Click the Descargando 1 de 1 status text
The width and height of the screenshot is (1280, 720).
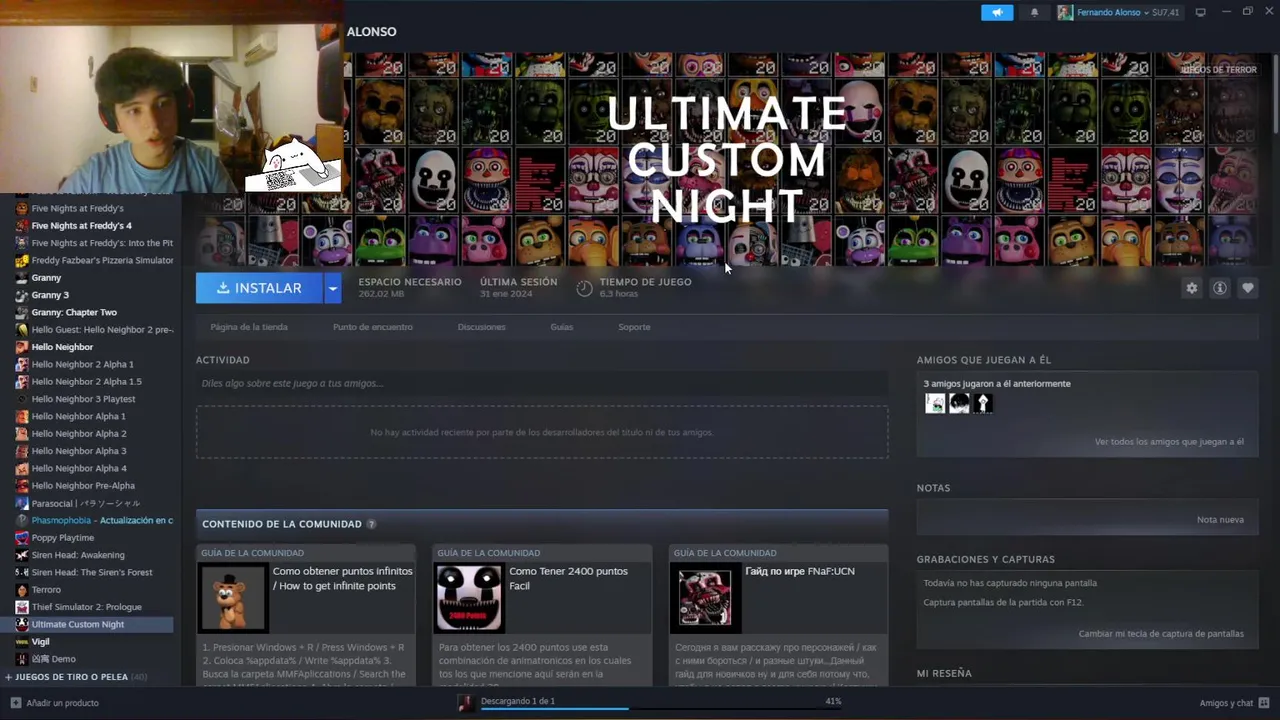click(517, 701)
